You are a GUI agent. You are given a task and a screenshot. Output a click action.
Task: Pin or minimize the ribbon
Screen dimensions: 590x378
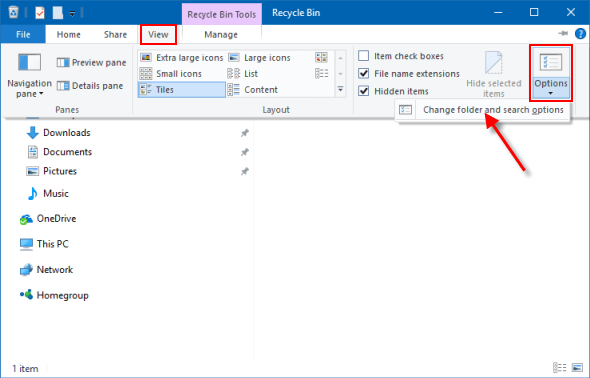point(563,34)
